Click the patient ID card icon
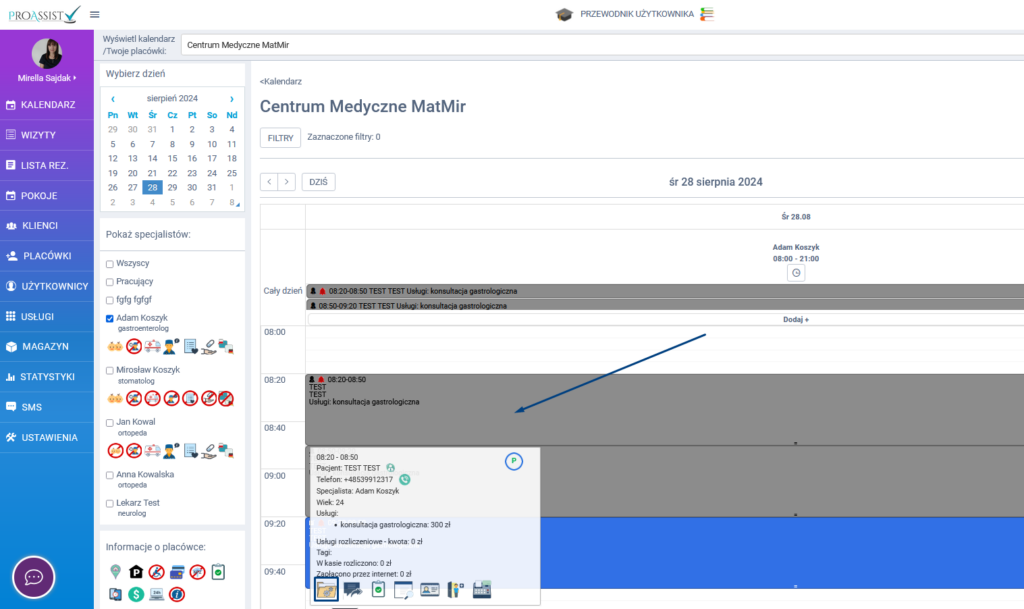This screenshot has width=1024, height=609. pos(430,590)
